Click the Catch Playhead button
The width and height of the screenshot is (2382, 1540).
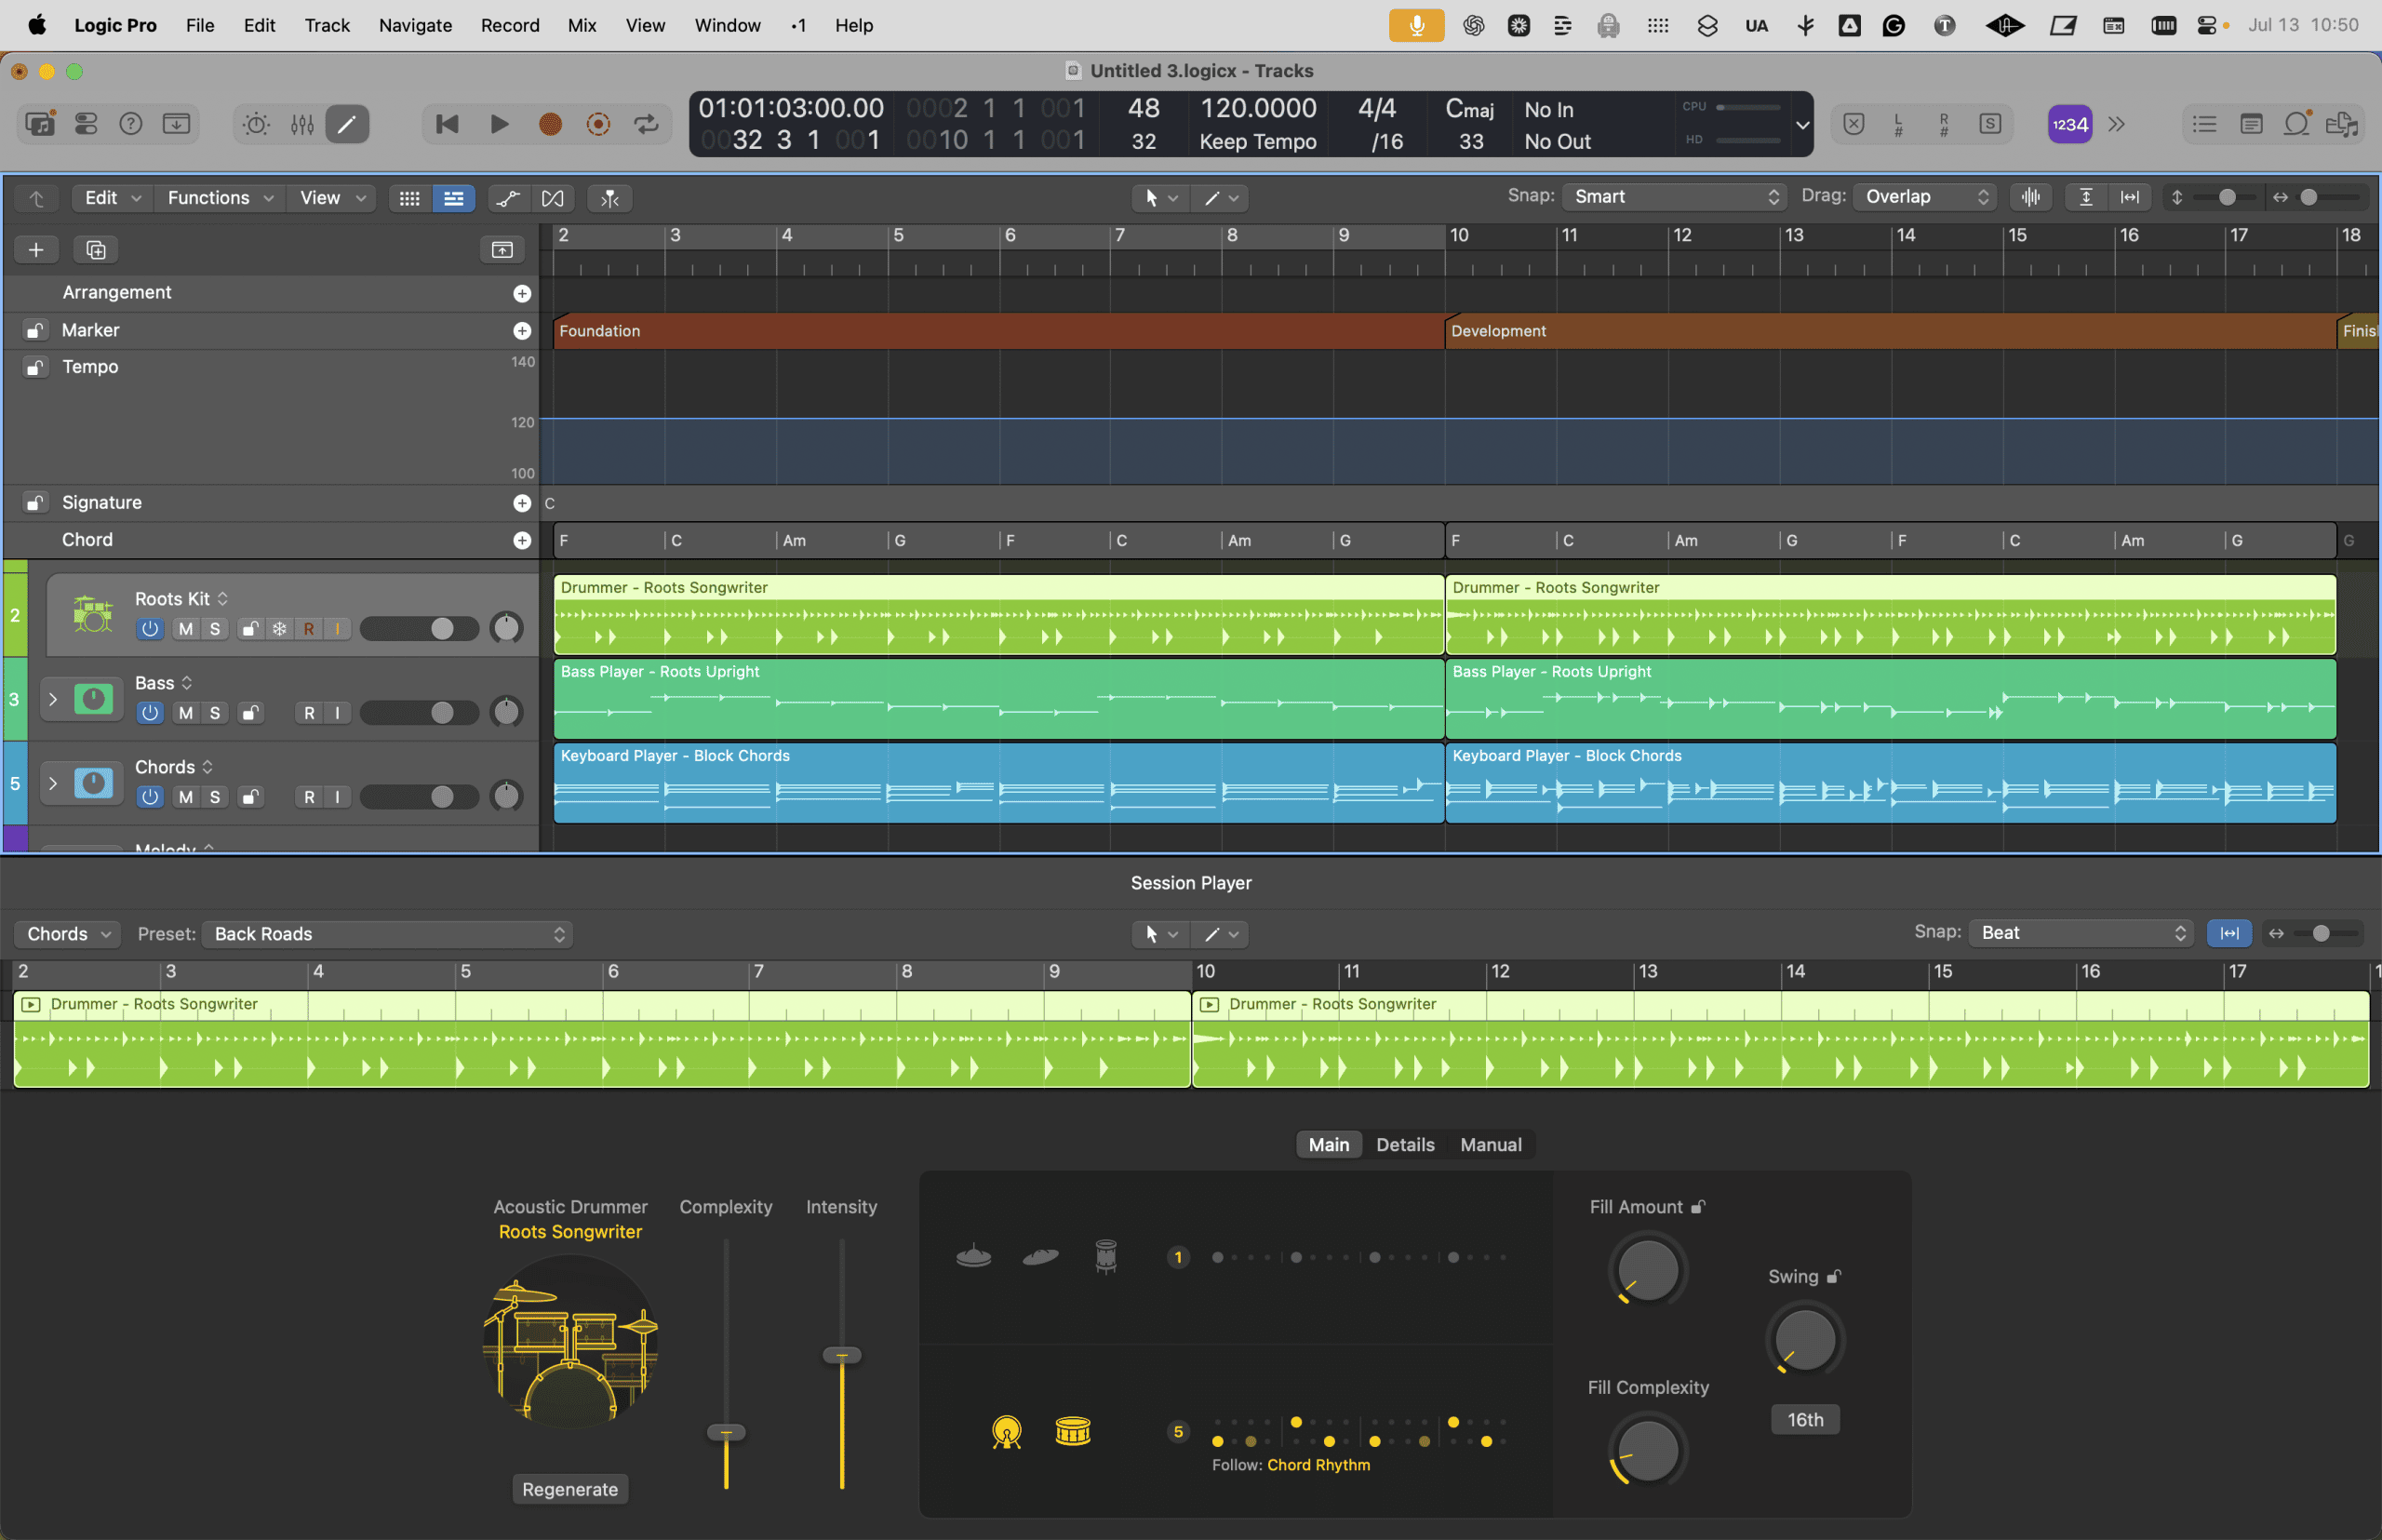(x=610, y=198)
